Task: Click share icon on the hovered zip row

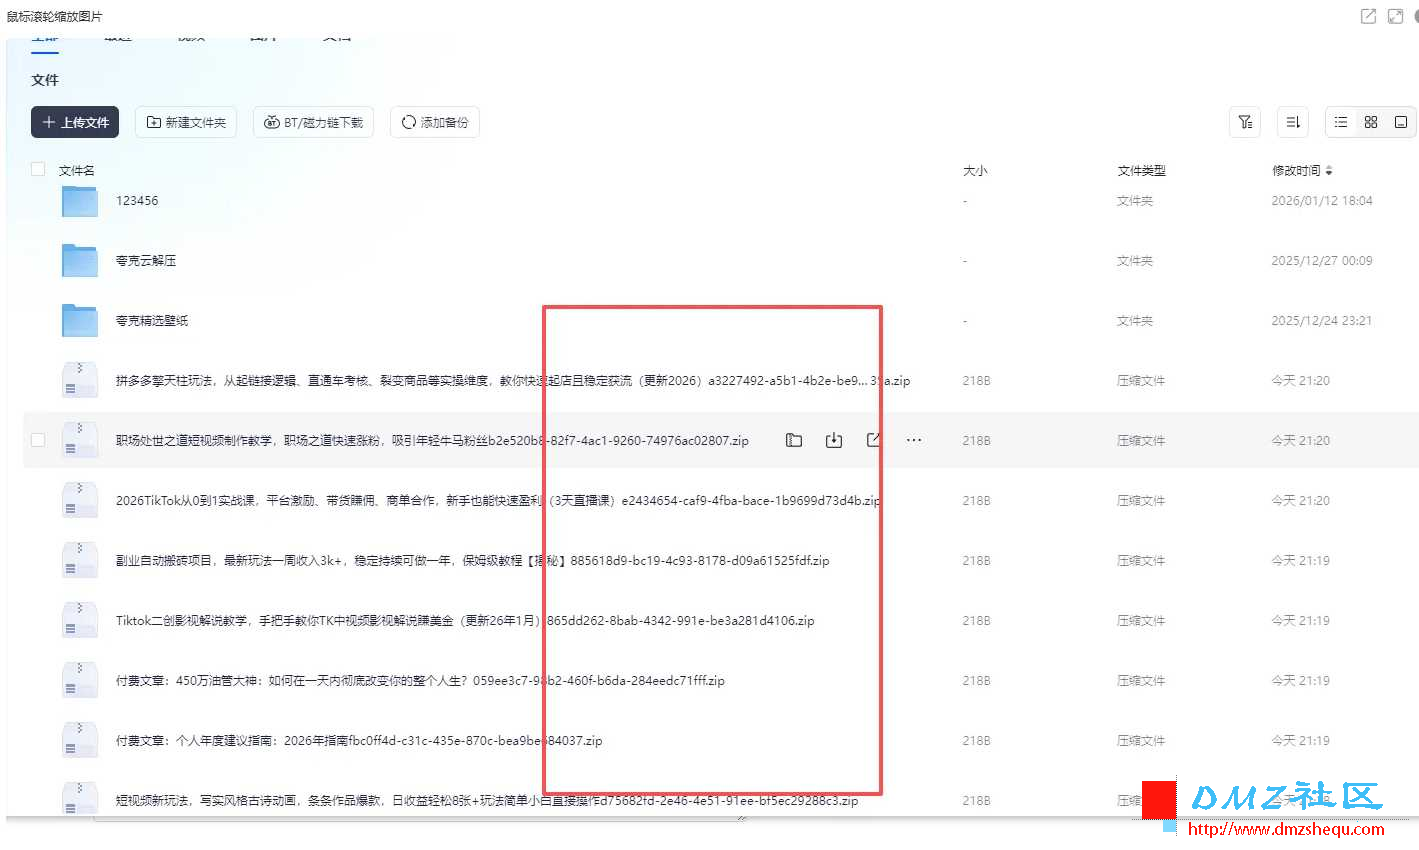Action: [x=873, y=440]
